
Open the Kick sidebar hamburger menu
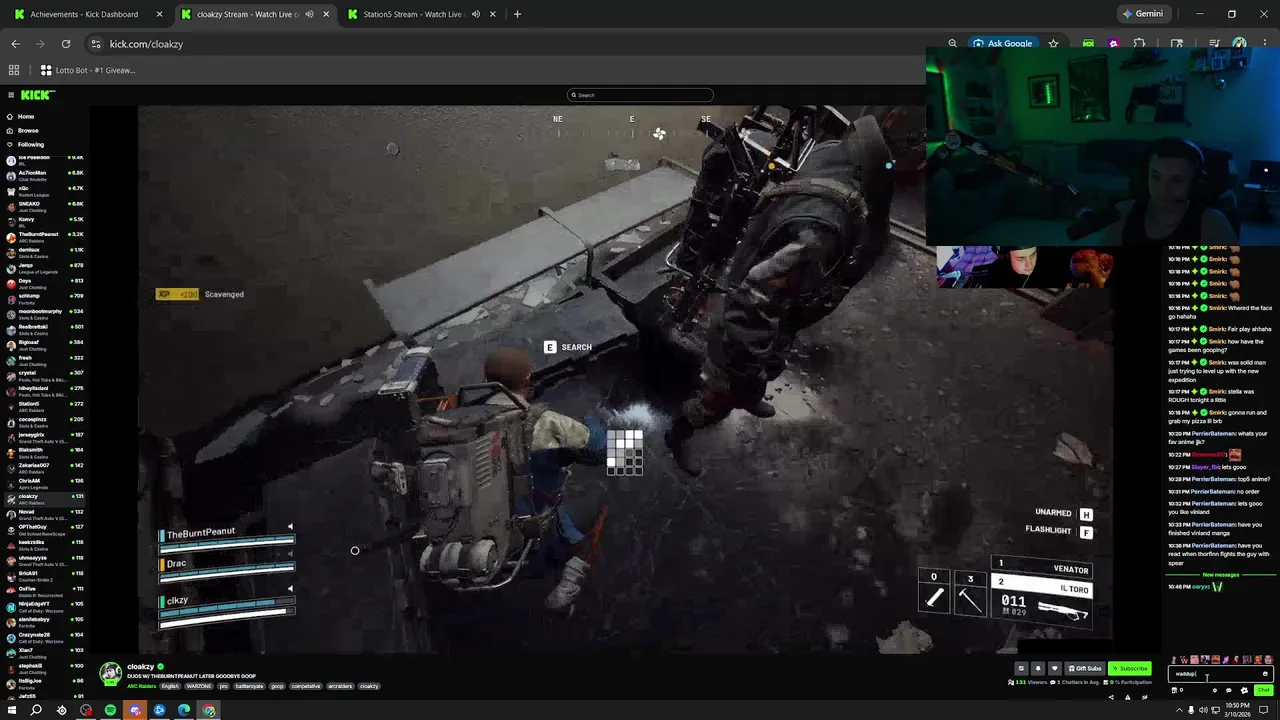[11, 95]
